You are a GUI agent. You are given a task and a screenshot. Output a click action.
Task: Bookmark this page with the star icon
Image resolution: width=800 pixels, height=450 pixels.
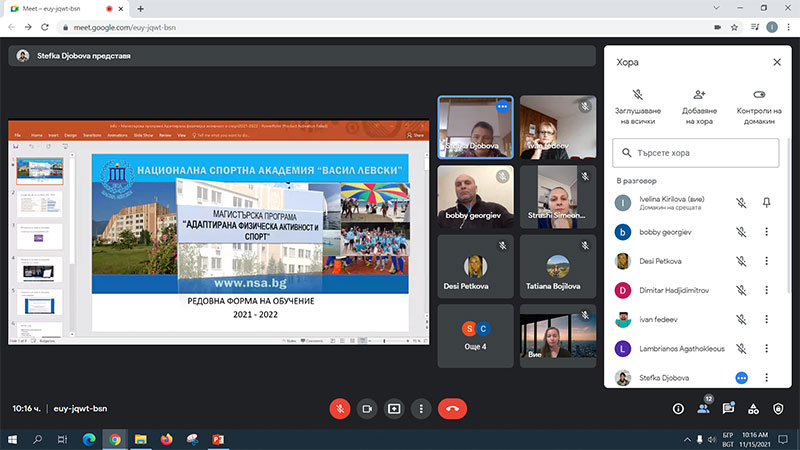click(734, 27)
